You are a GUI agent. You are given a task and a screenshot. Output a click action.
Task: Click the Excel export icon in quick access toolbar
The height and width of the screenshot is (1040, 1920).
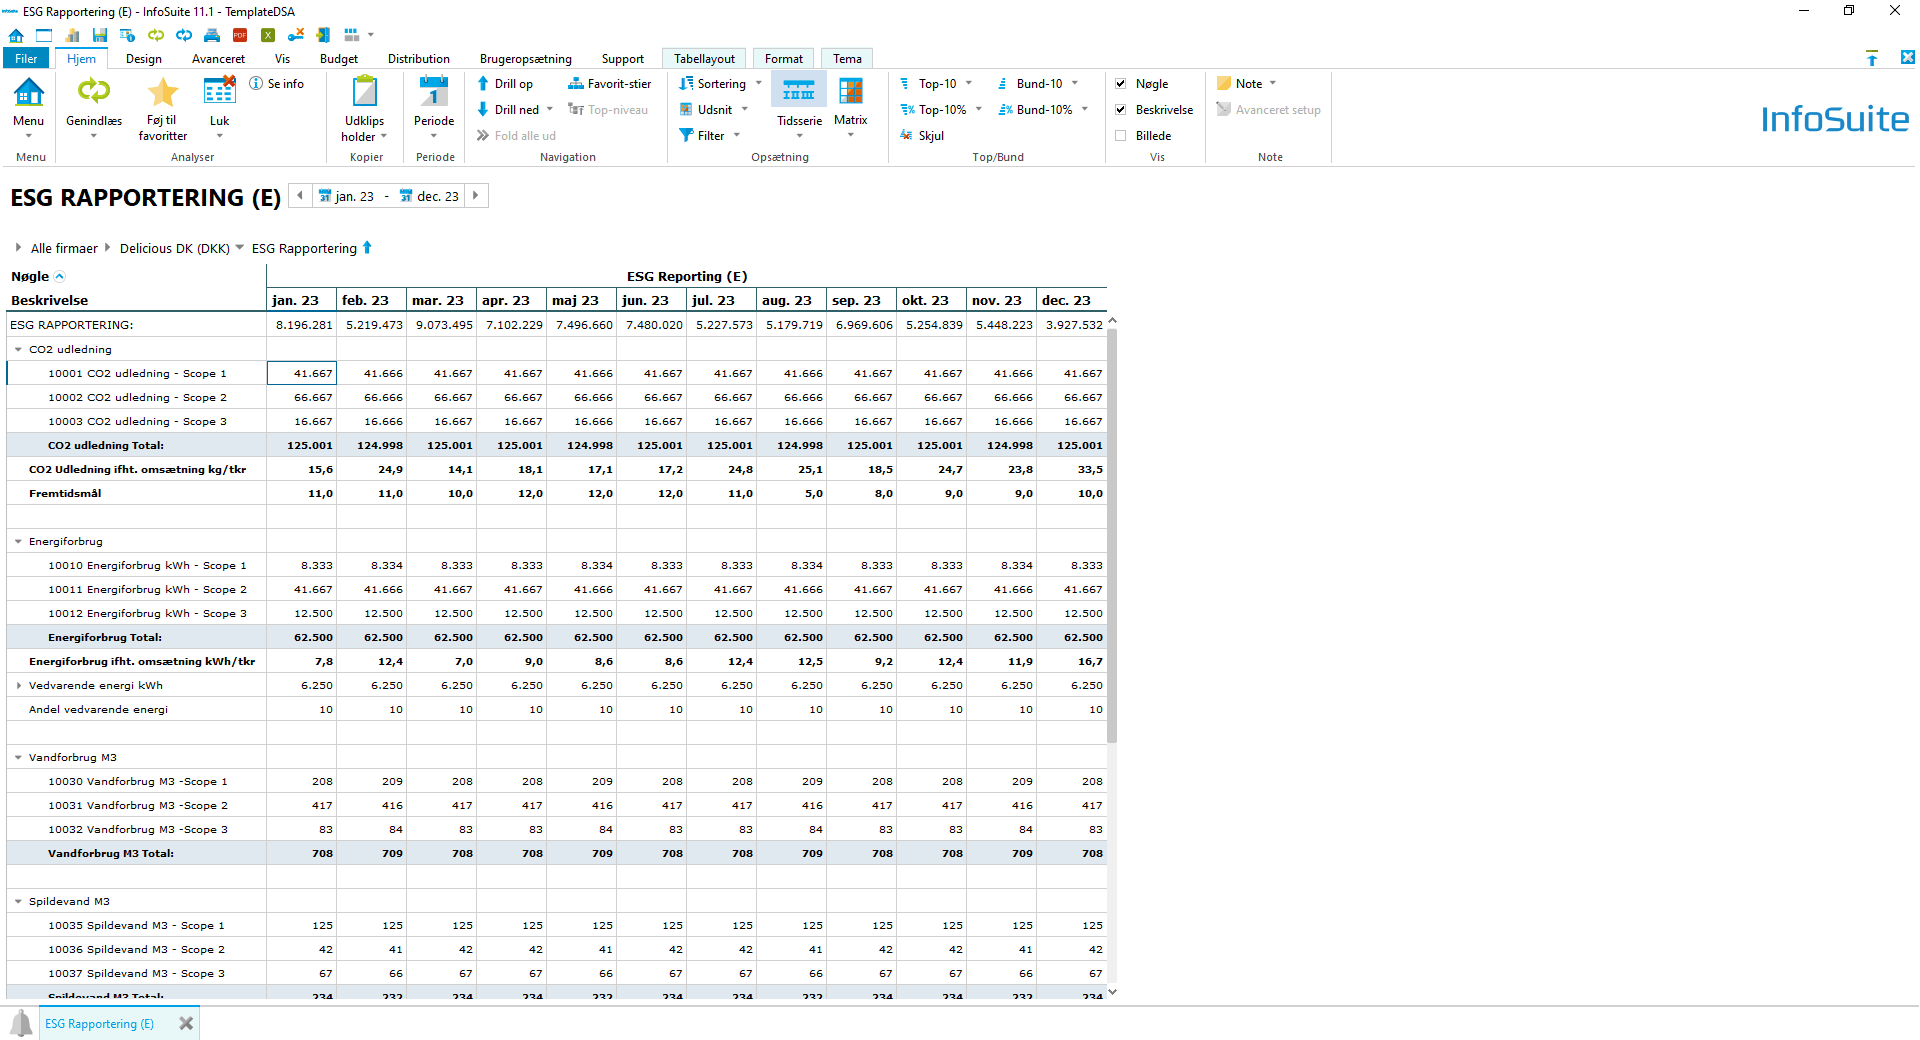click(x=268, y=35)
